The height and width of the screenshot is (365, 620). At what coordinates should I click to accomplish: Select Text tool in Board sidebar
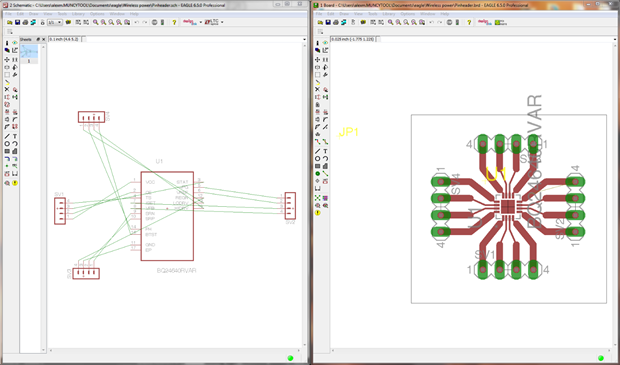click(325, 151)
